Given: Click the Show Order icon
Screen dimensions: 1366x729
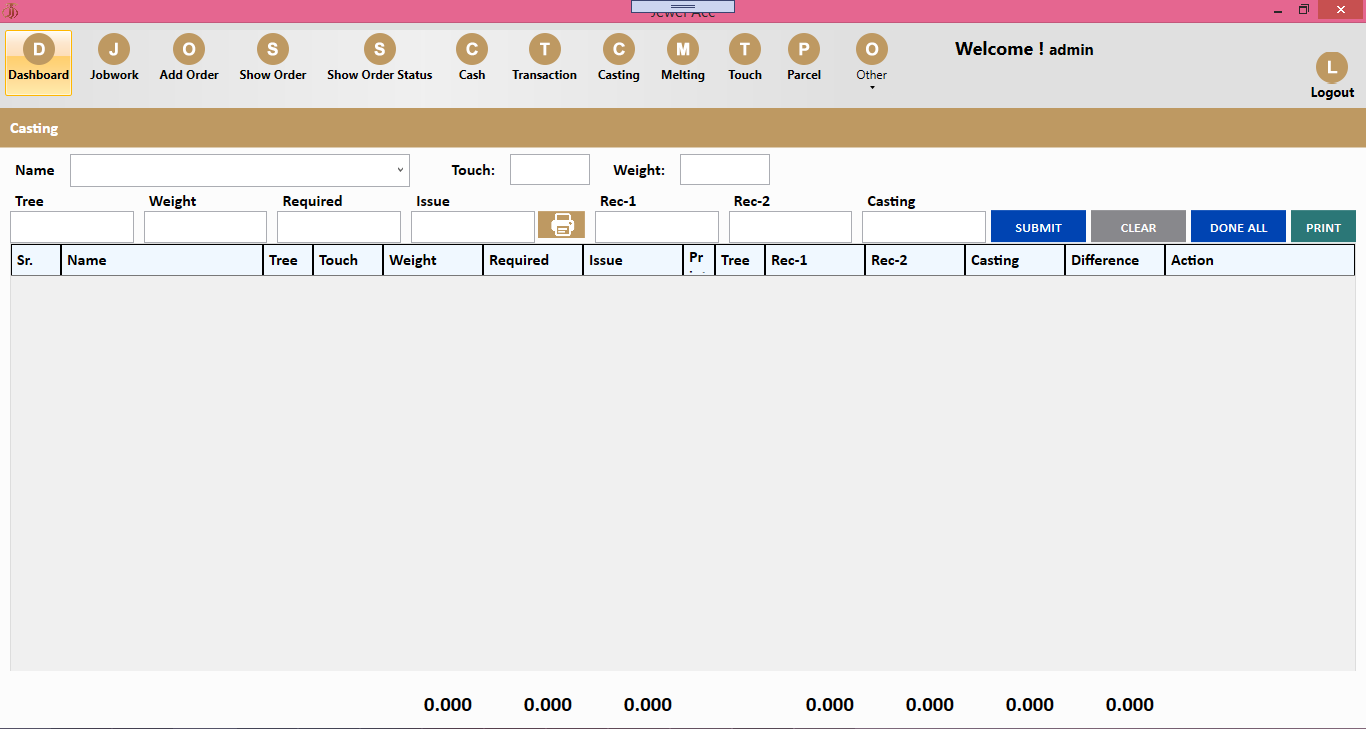Looking at the screenshot, I should click(x=272, y=60).
